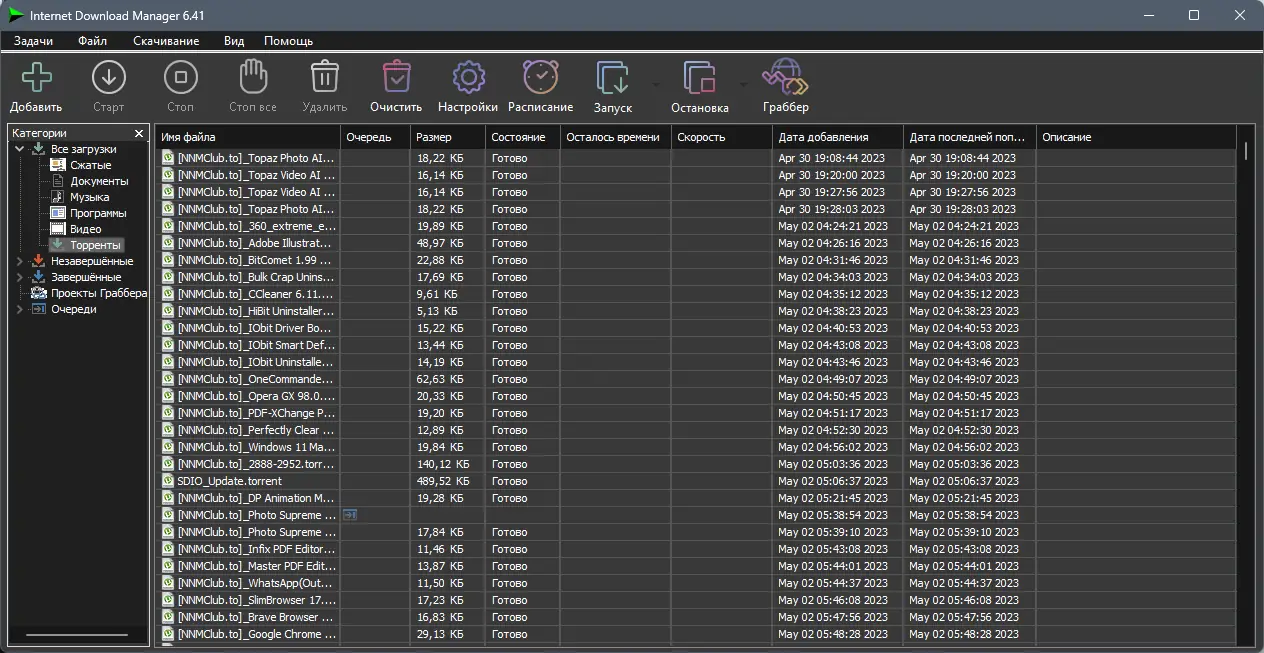Screen dimensions: 1264x653
Task: Click the Очистить toolbar icon
Action: [x=396, y=77]
